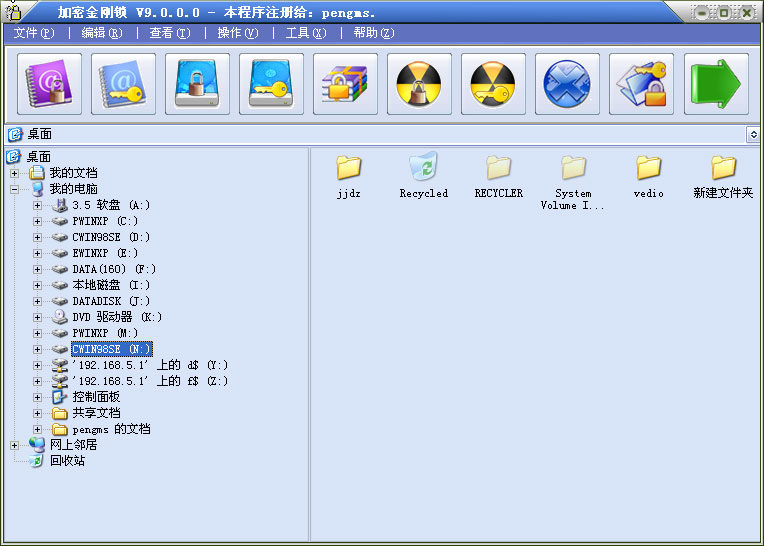The width and height of the screenshot is (764, 546).
Task: Open the 帮助 menu
Action: 373,33
